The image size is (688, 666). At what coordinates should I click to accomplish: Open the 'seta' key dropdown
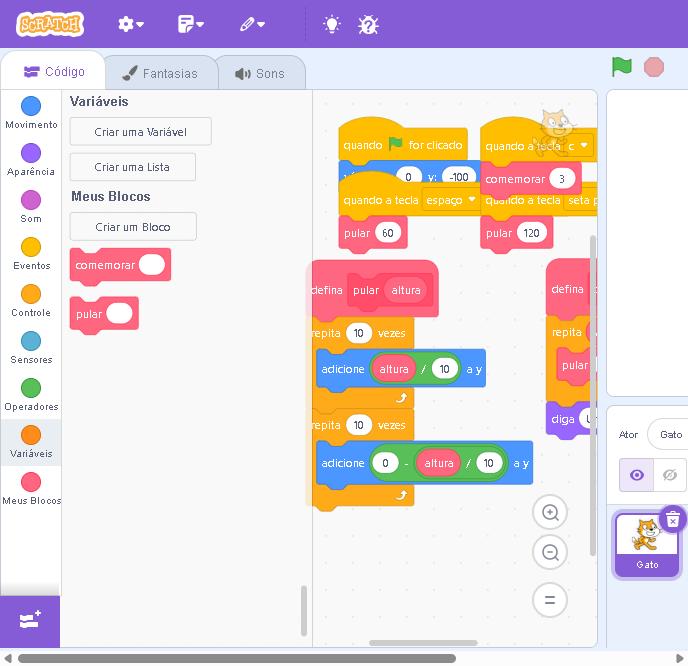(581, 200)
